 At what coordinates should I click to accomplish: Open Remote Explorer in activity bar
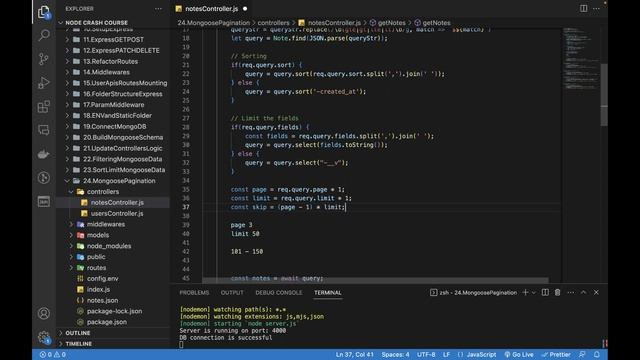point(44,130)
